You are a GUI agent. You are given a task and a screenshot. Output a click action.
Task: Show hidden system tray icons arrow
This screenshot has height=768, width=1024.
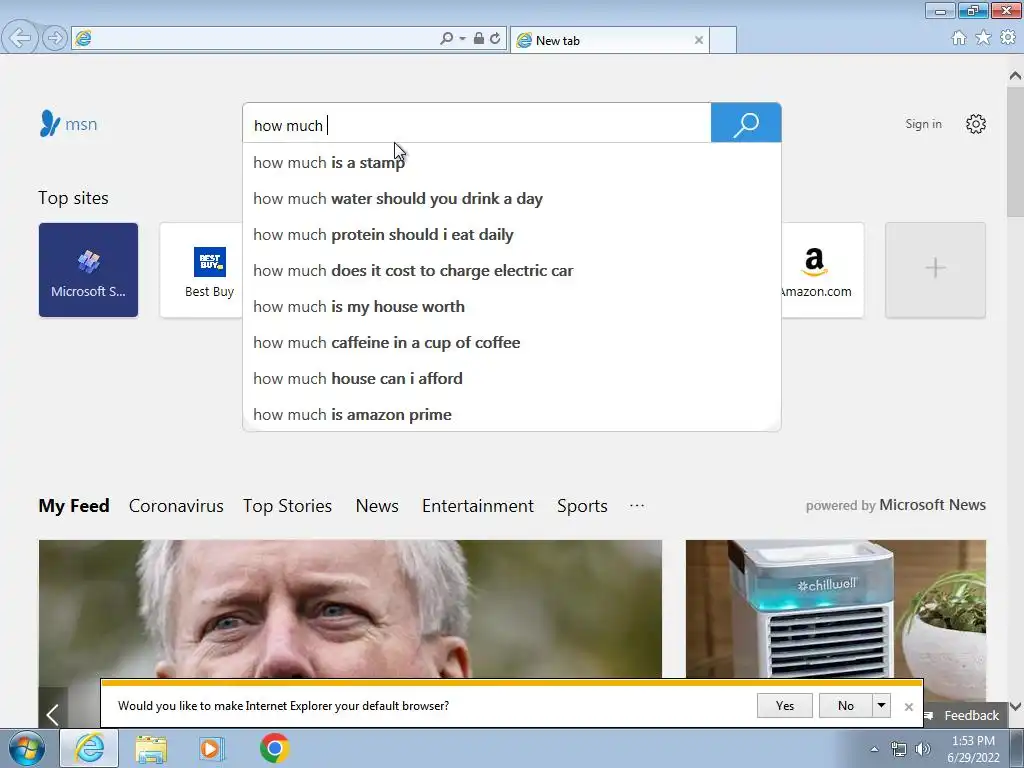tap(874, 749)
